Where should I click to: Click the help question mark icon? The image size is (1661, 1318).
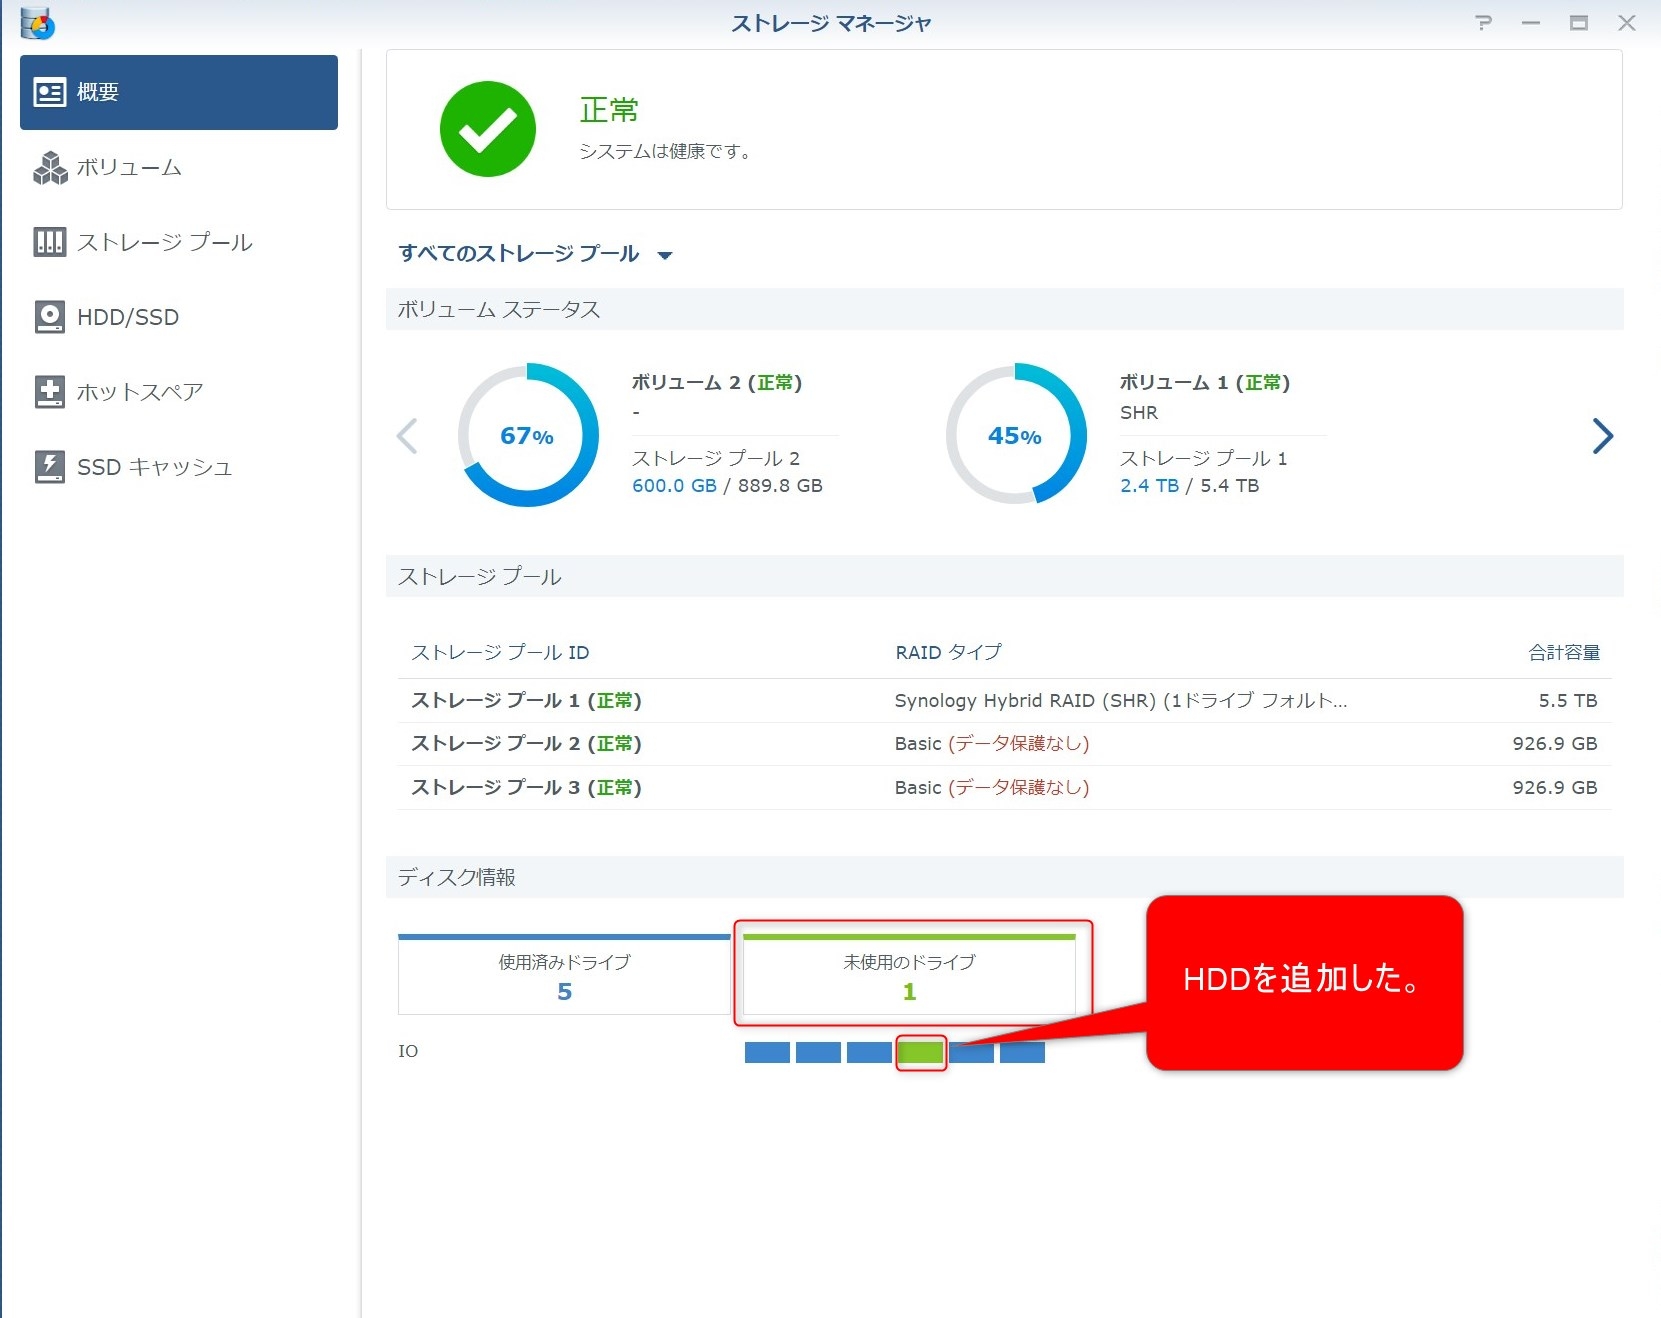point(1483,23)
